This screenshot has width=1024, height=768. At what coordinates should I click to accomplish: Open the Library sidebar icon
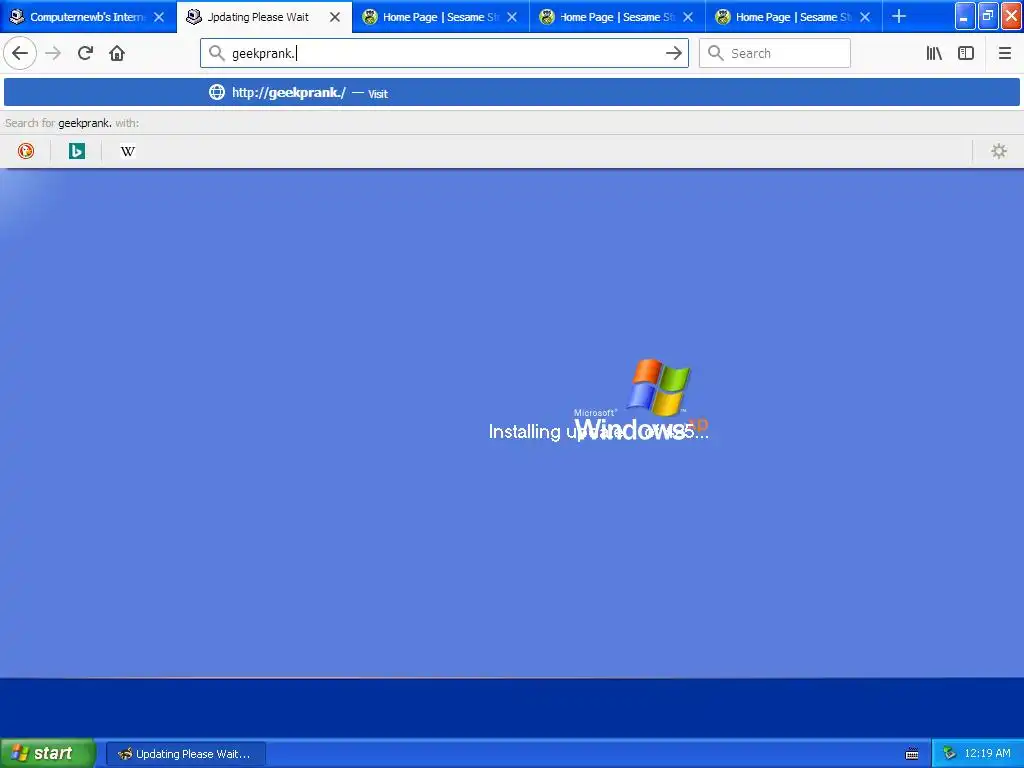click(x=934, y=53)
